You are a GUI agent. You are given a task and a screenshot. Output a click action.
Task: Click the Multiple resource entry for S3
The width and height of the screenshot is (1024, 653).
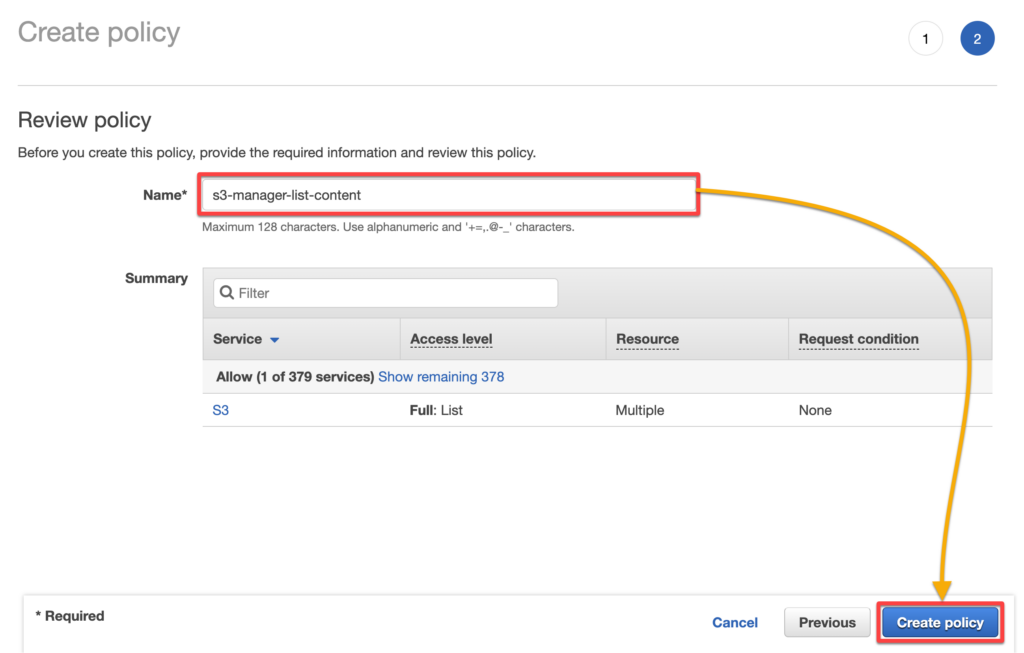click(642, 410)
